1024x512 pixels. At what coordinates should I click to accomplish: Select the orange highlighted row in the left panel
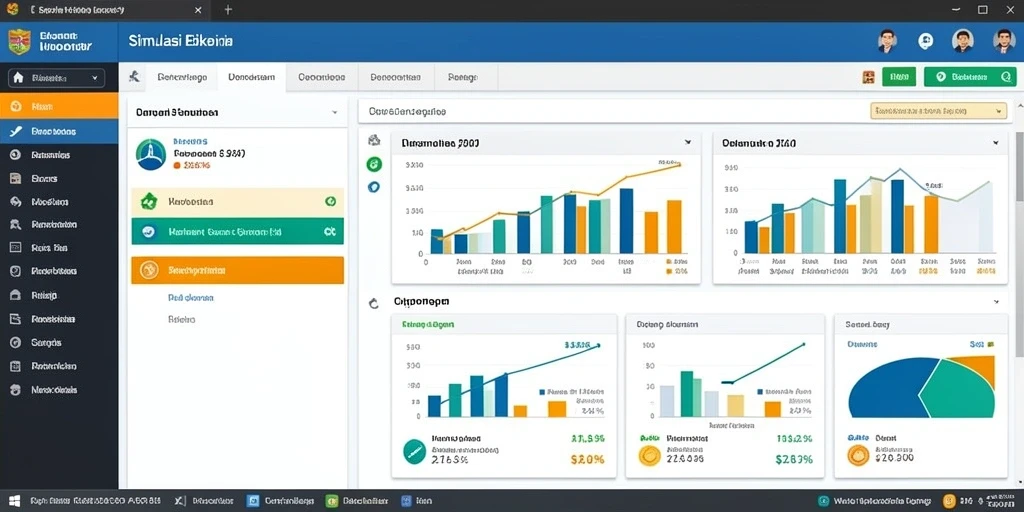click(238, 270)
